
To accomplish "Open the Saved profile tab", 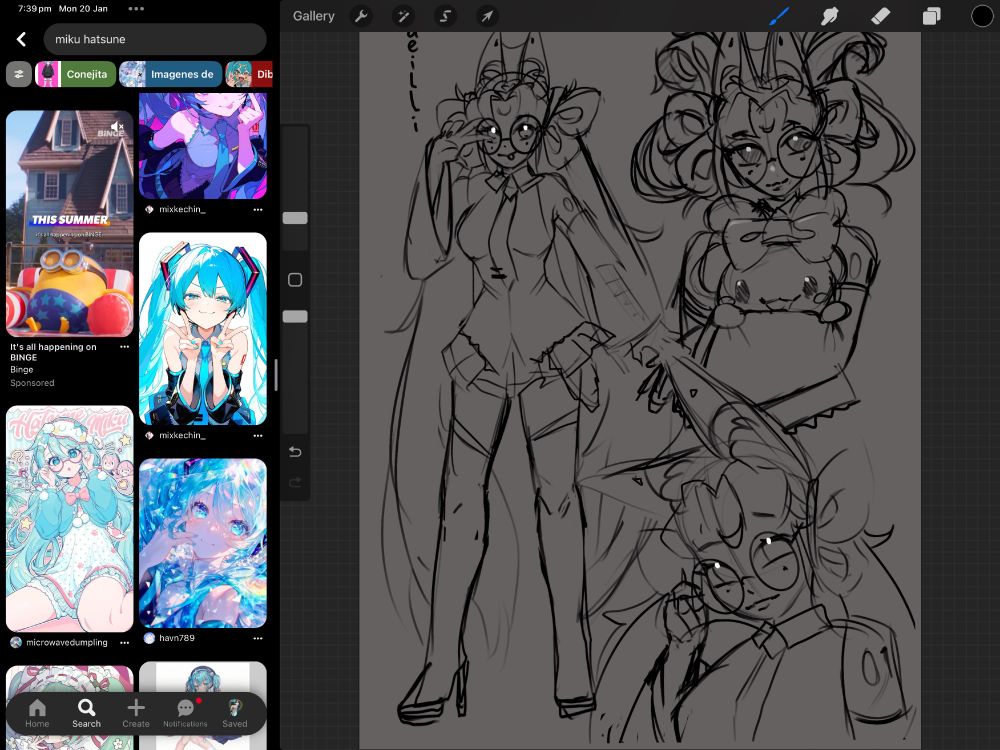I will (235, 713).
